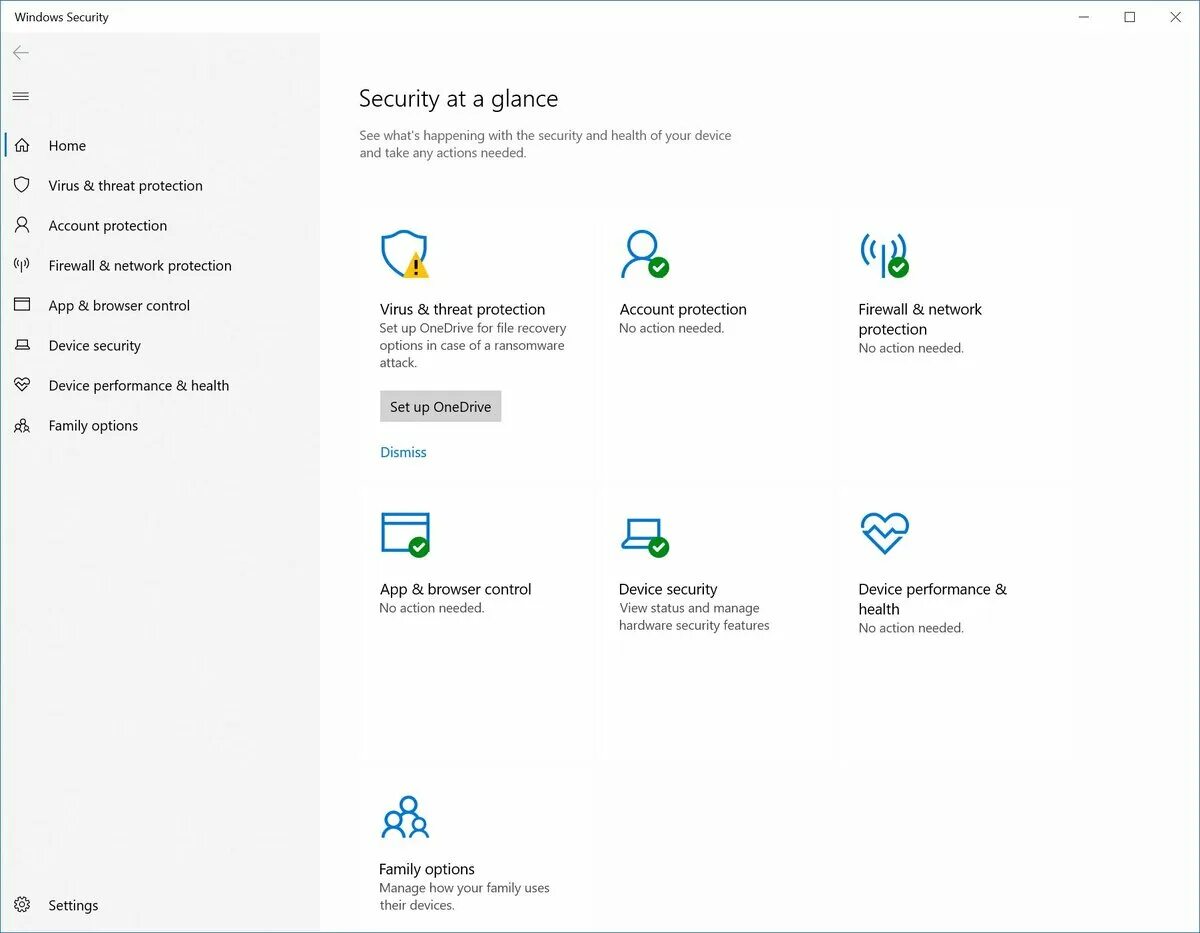
Task: Go back with the back arrow
Action: pos(21,53)
